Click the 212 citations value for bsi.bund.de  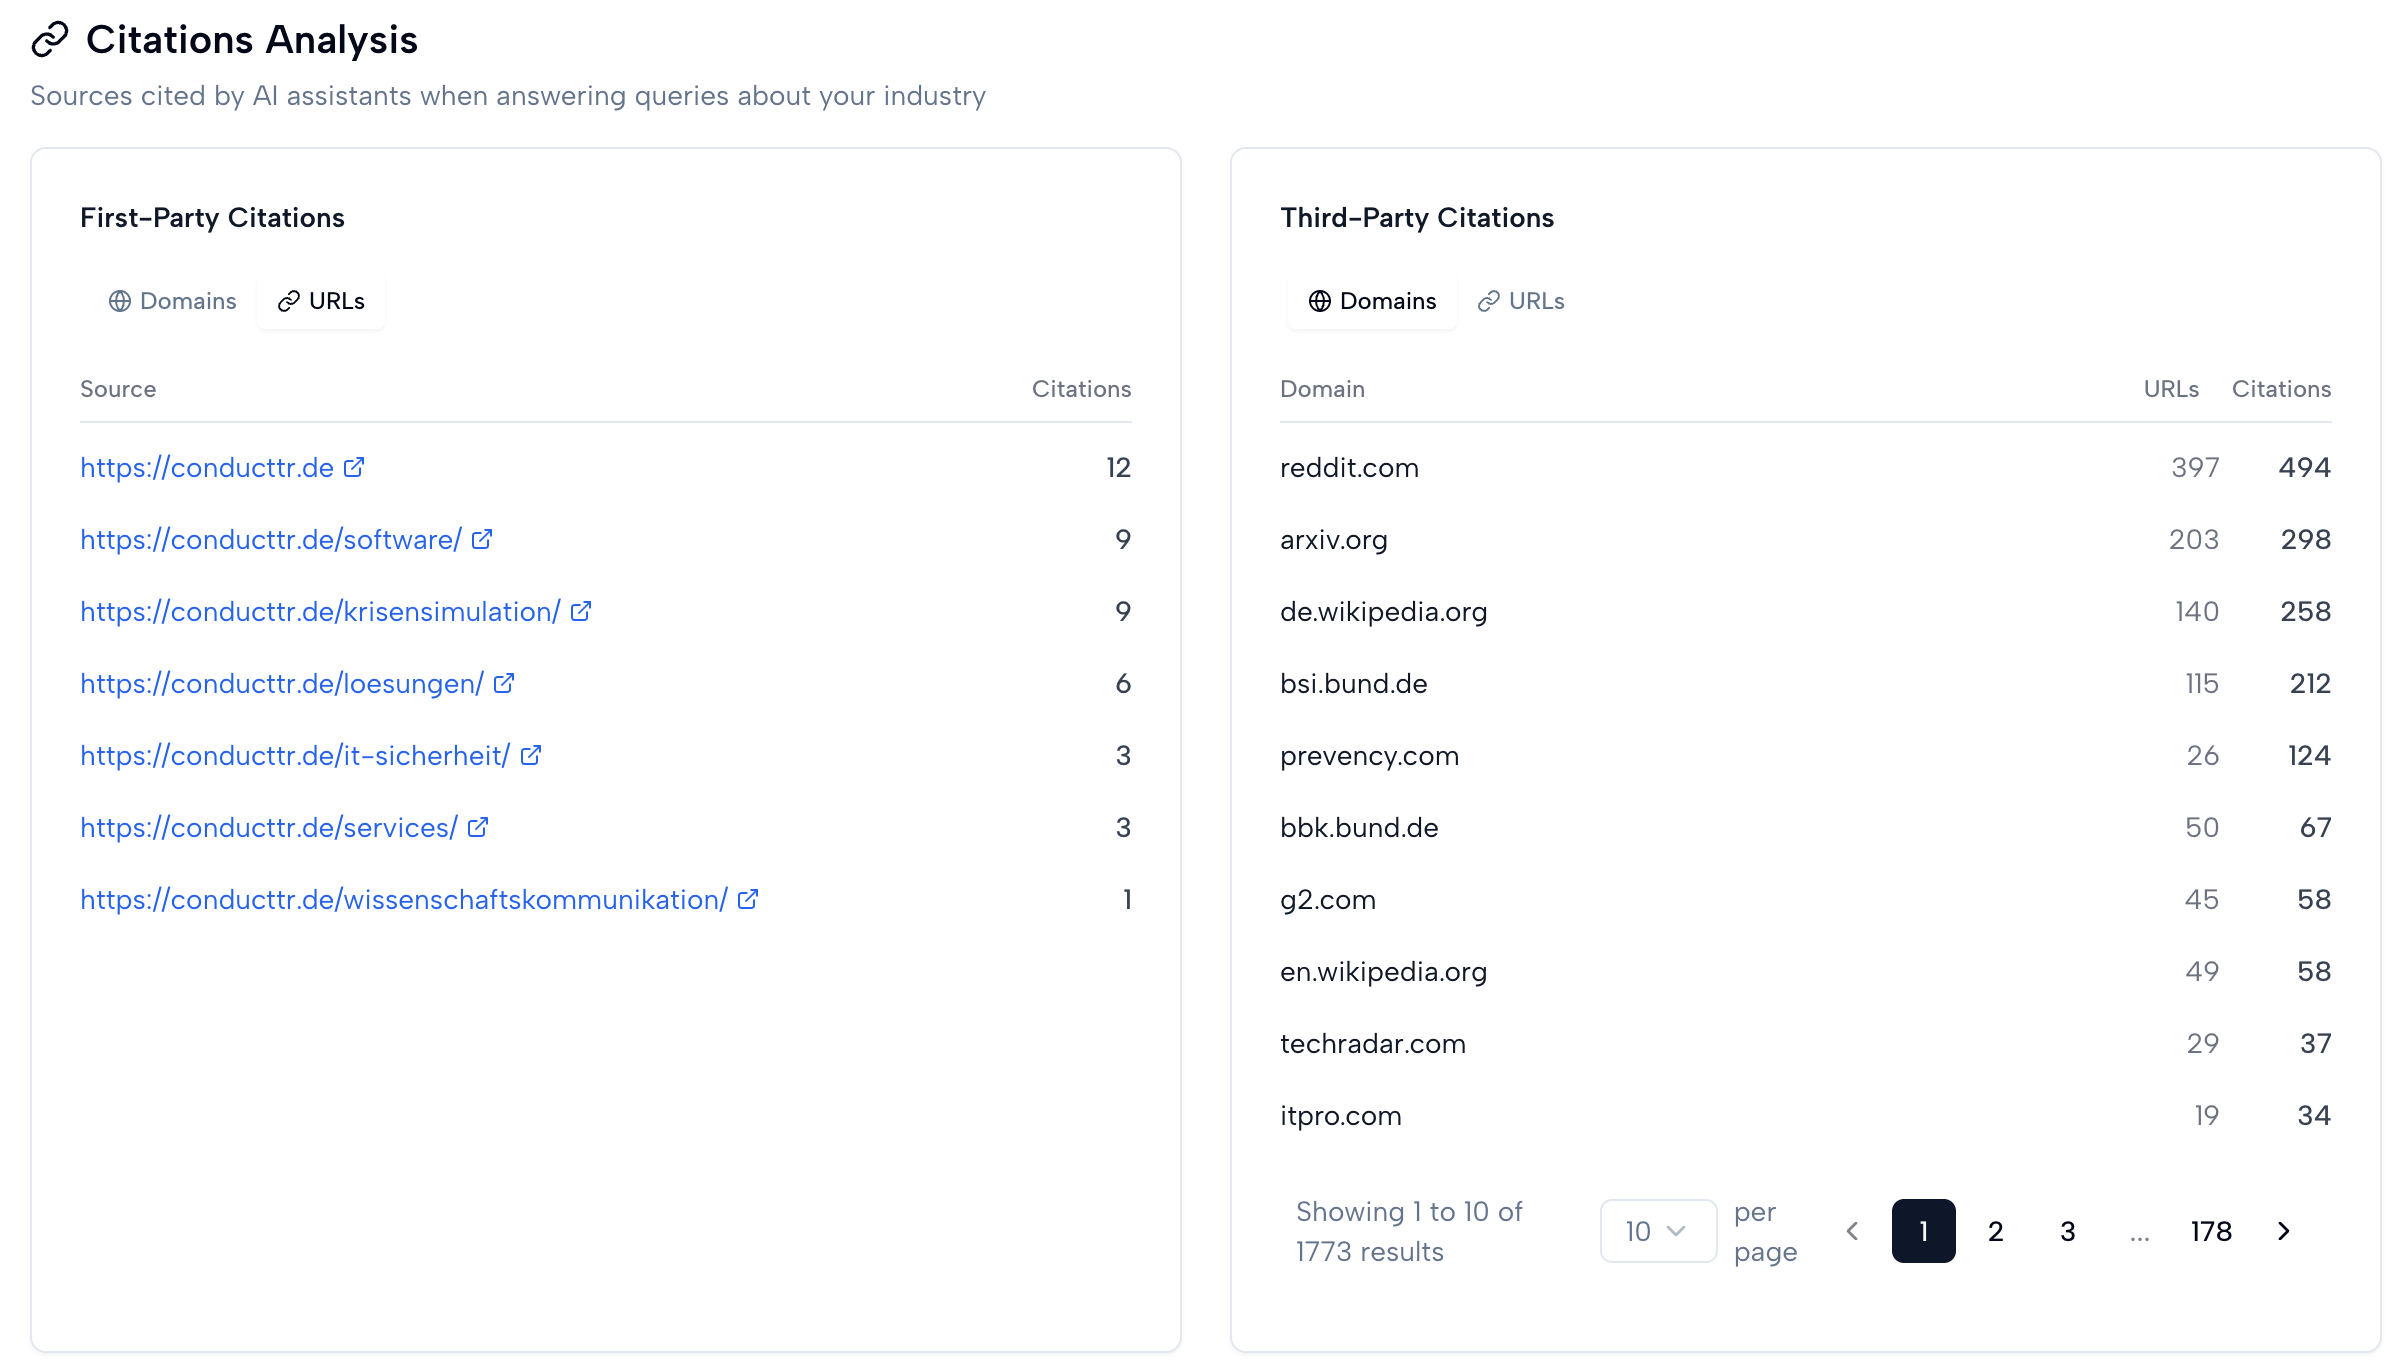(x=2310, y=683)
